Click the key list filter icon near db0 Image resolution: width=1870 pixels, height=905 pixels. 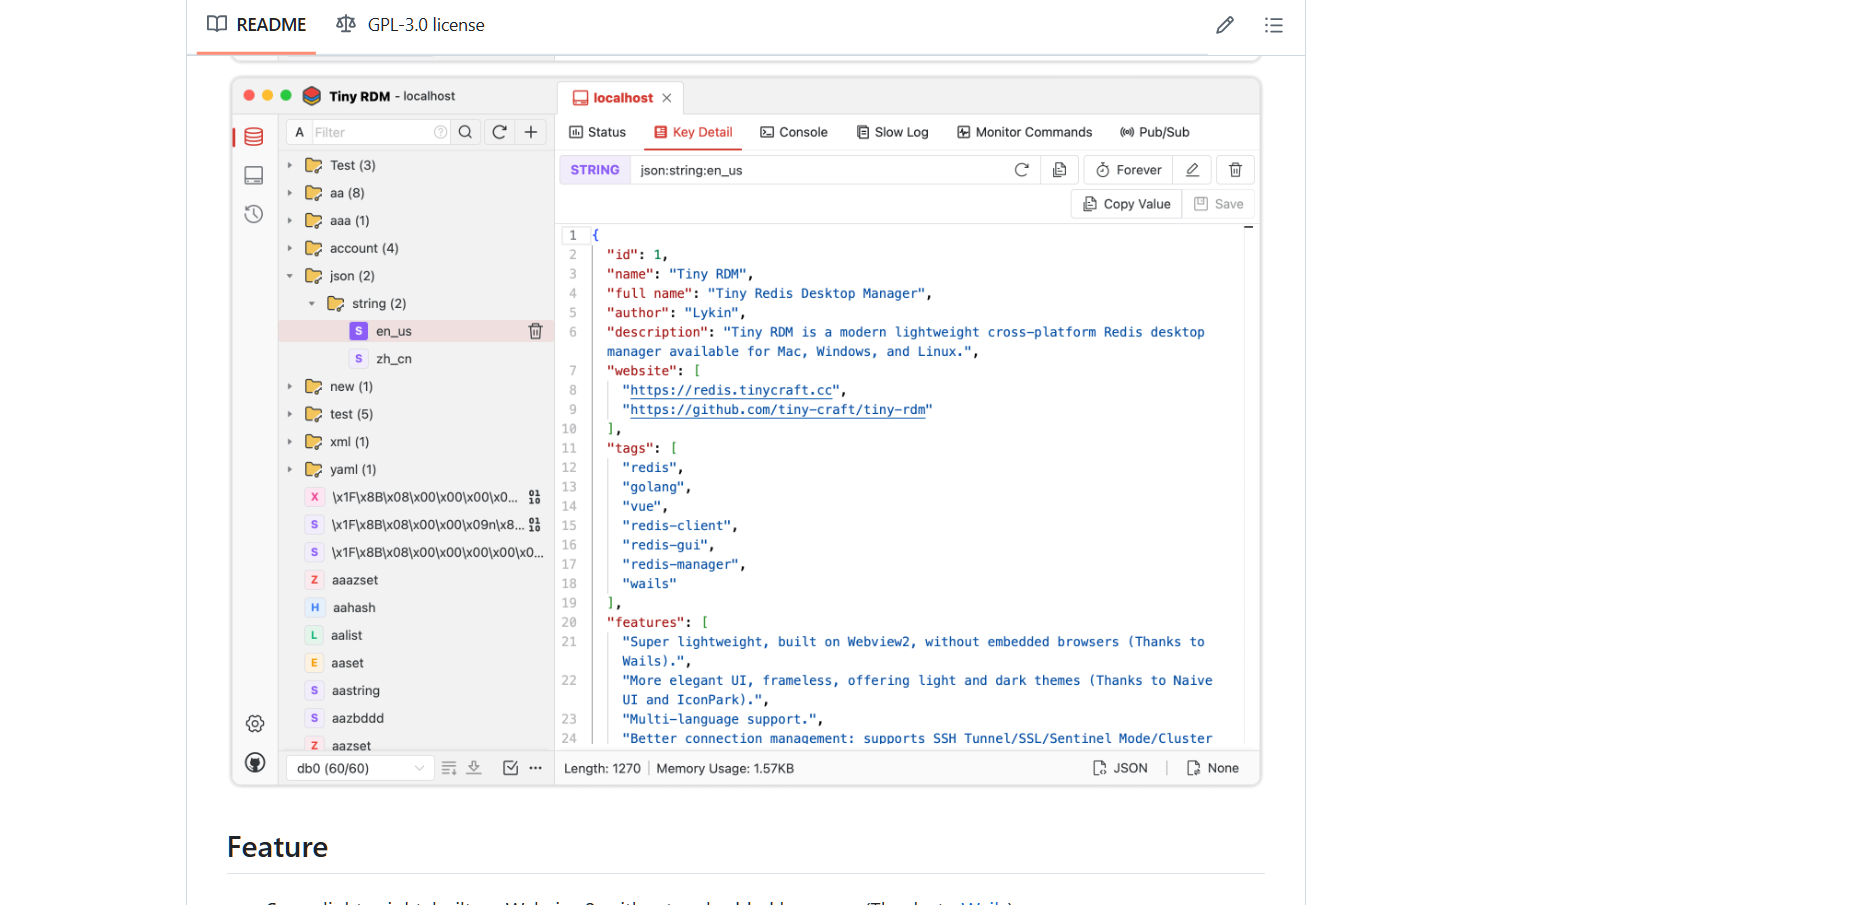point(449,768)
